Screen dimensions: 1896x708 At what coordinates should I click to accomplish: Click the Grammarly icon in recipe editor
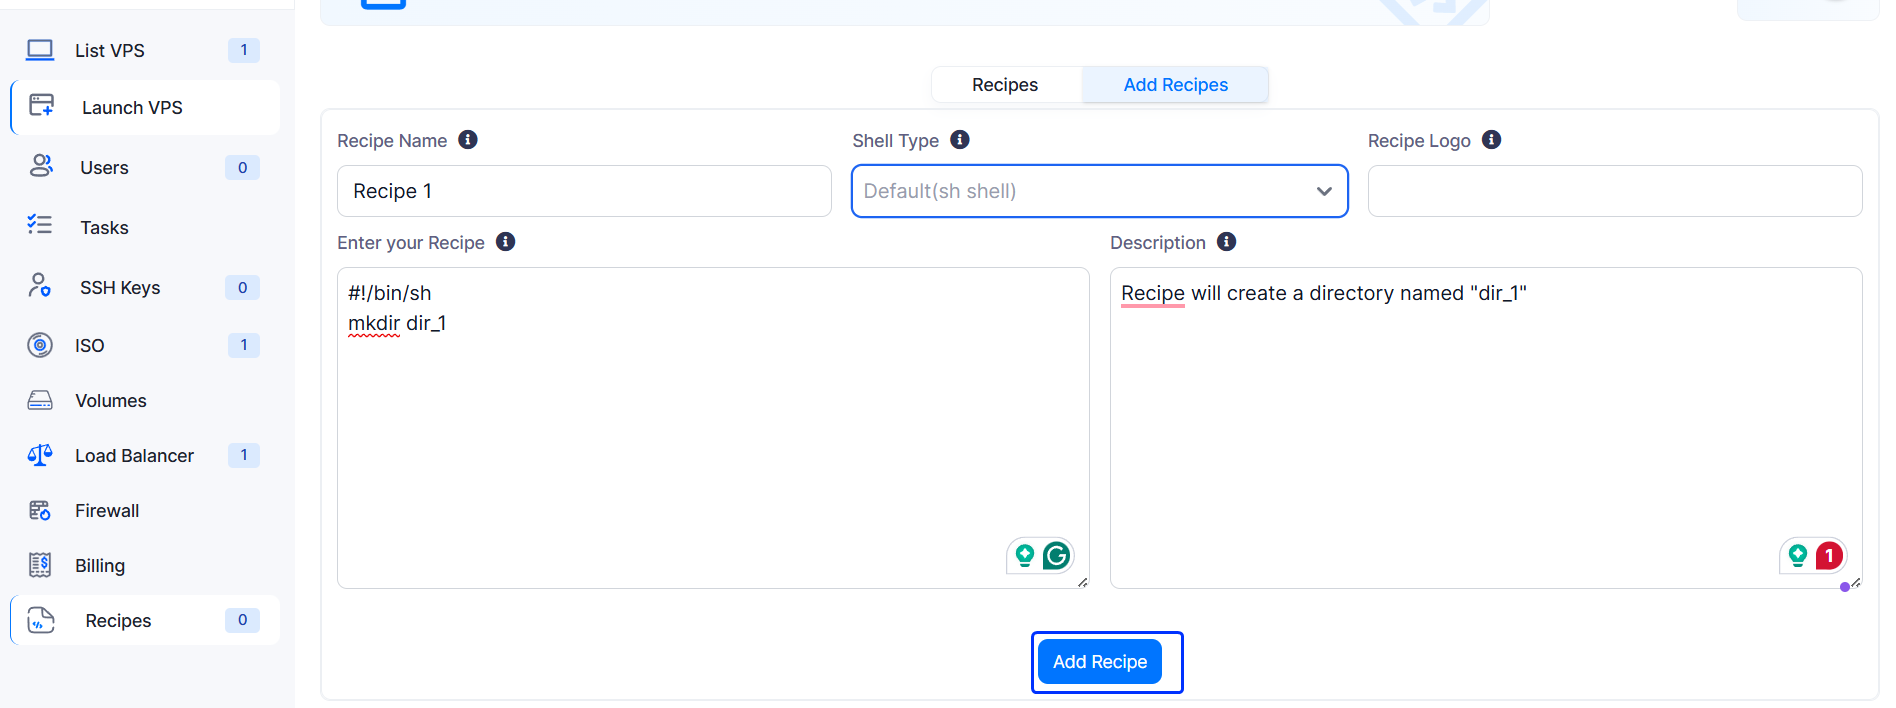tap(1056, 555)
